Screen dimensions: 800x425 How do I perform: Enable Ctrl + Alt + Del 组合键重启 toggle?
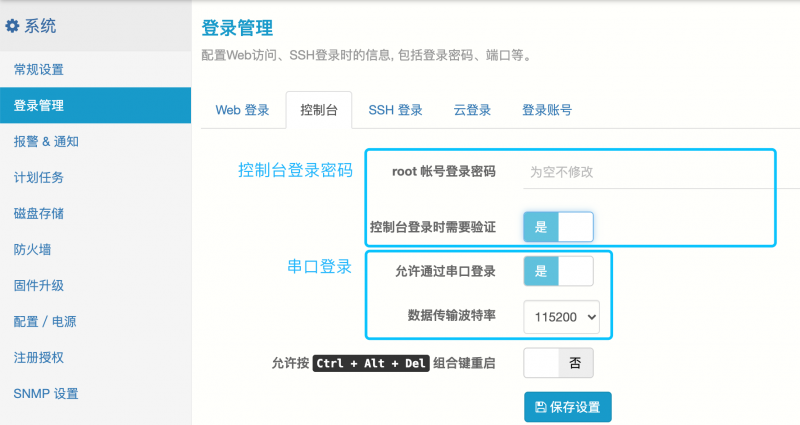558,363
